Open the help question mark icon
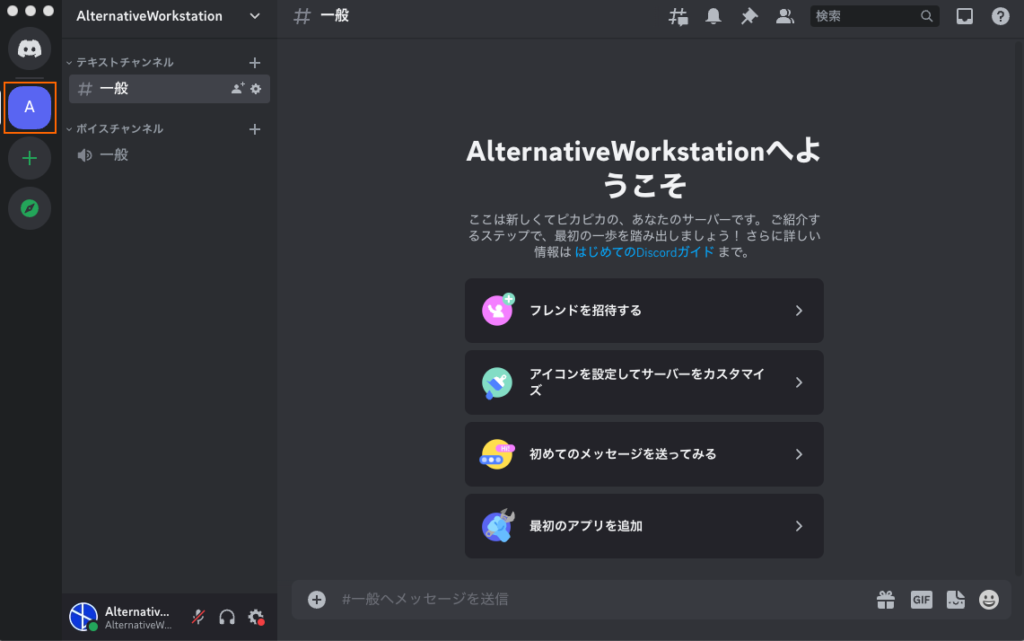1024x641 pixels. pos(1000,16)
